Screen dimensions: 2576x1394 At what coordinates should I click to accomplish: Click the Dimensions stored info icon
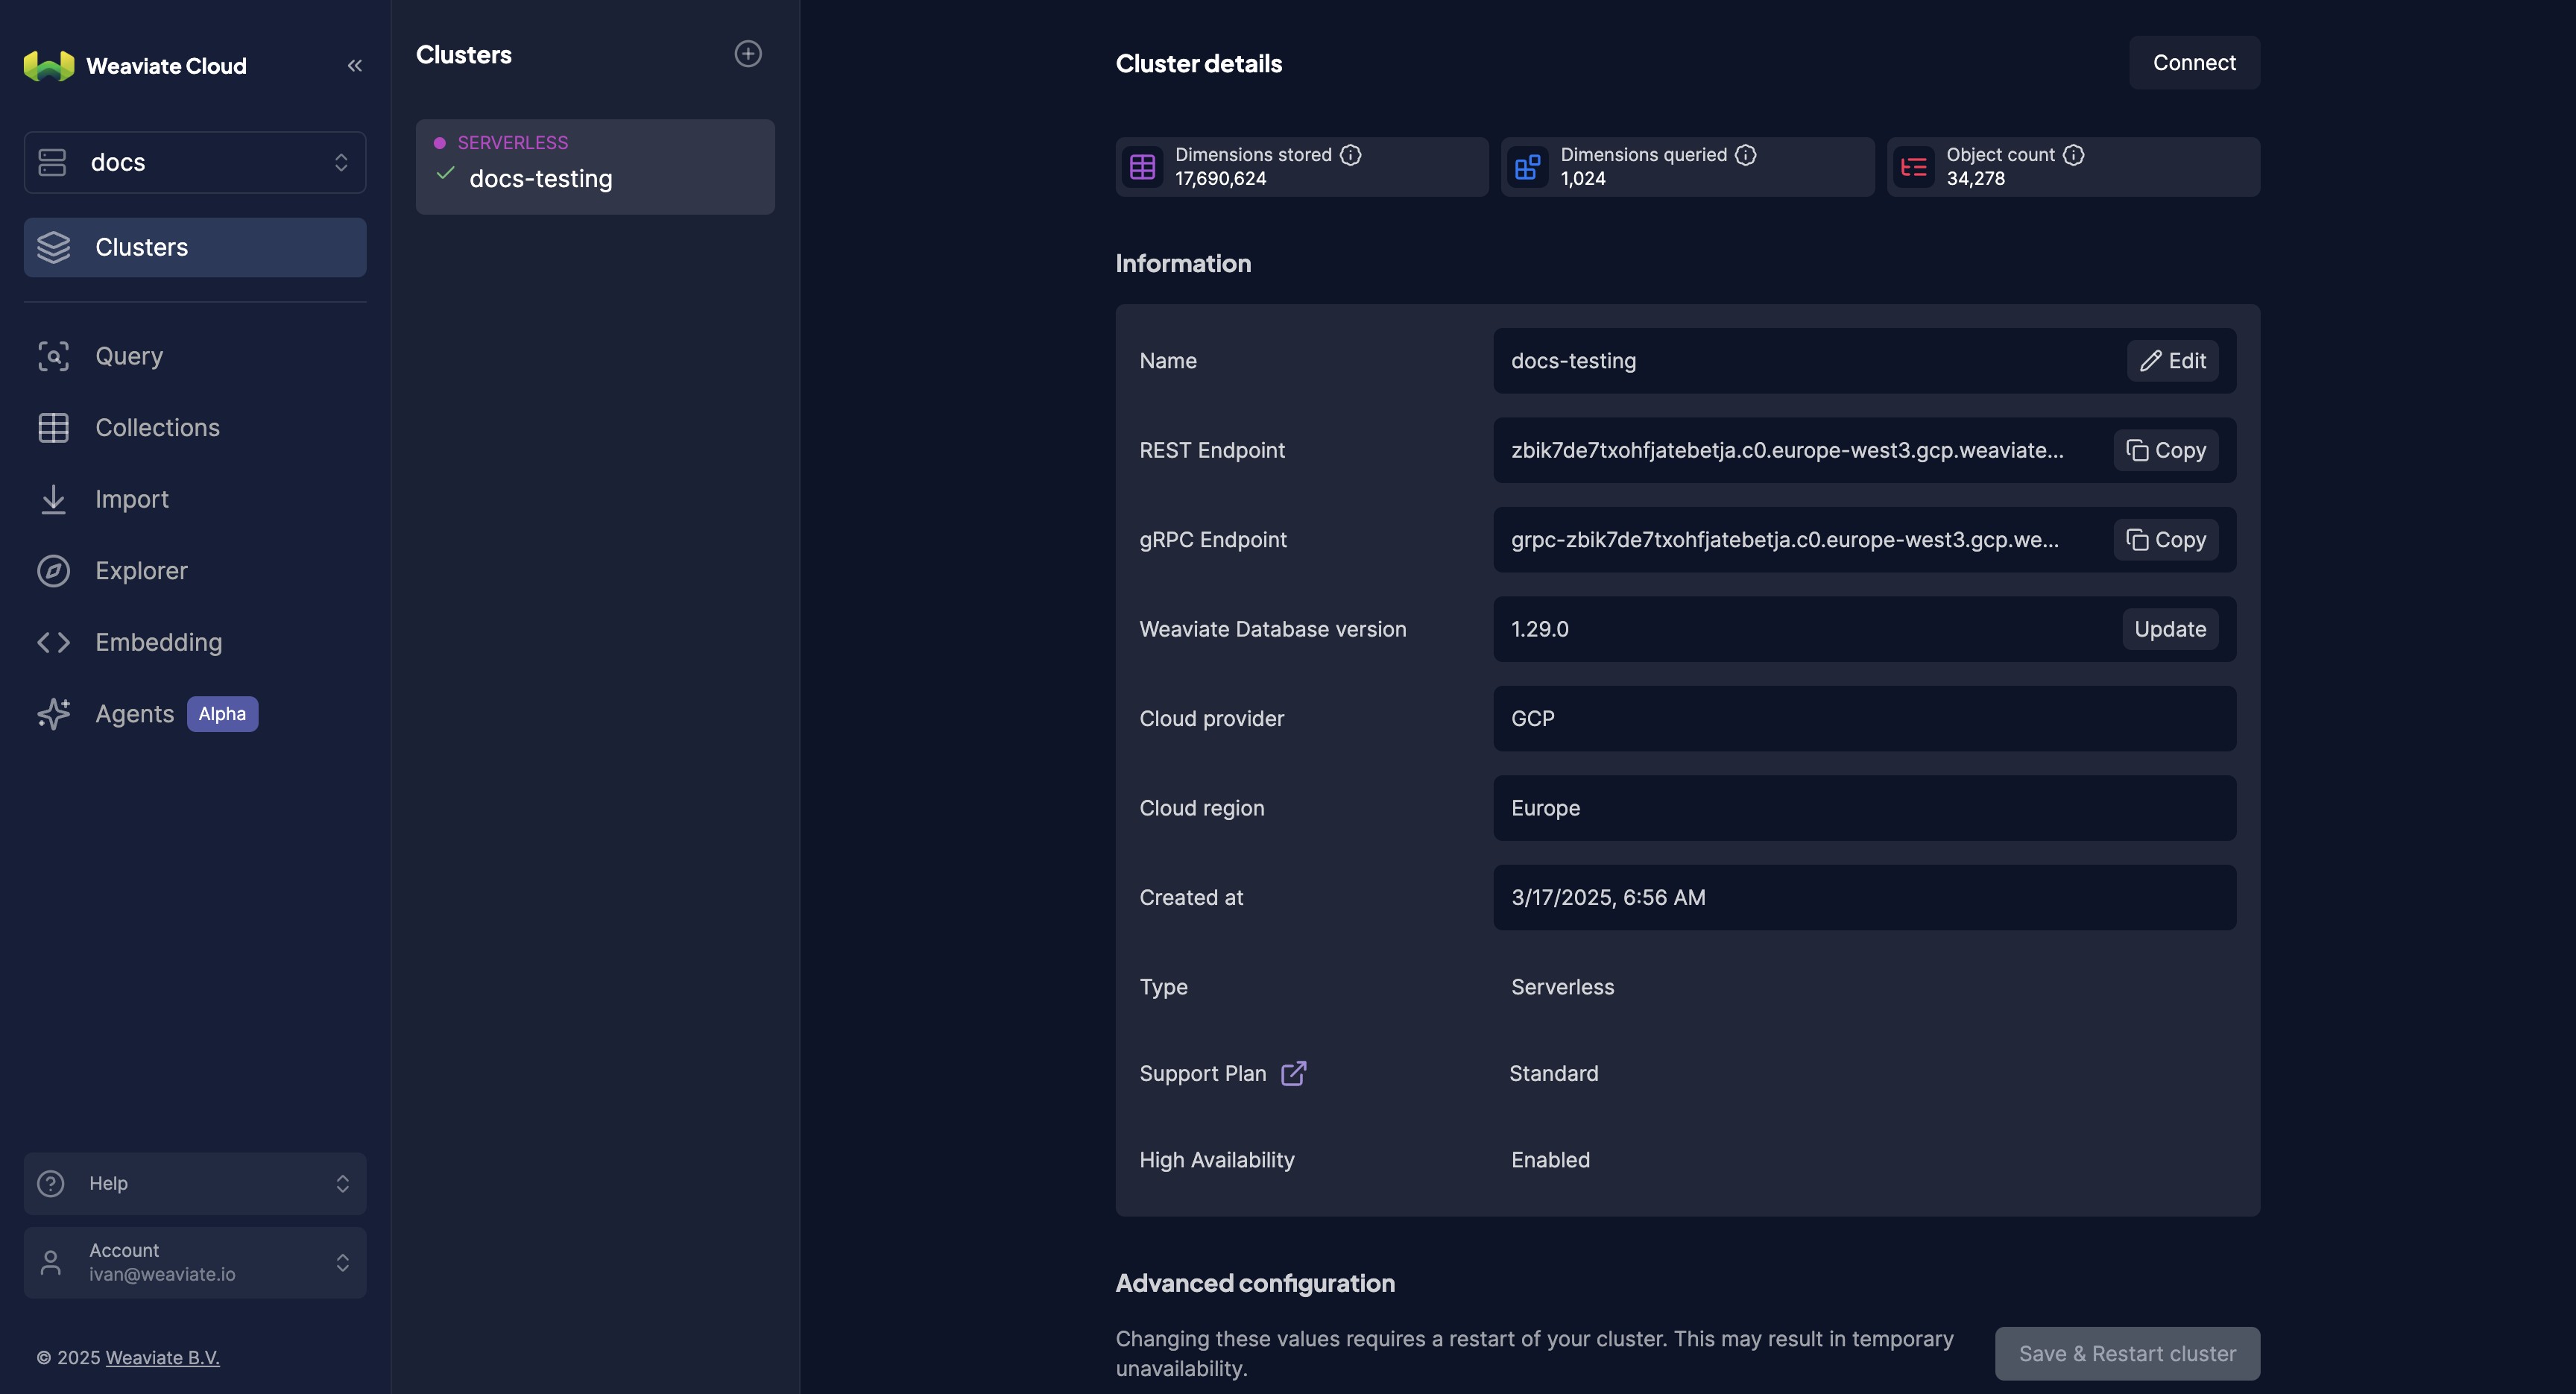tap(1351, 154)
